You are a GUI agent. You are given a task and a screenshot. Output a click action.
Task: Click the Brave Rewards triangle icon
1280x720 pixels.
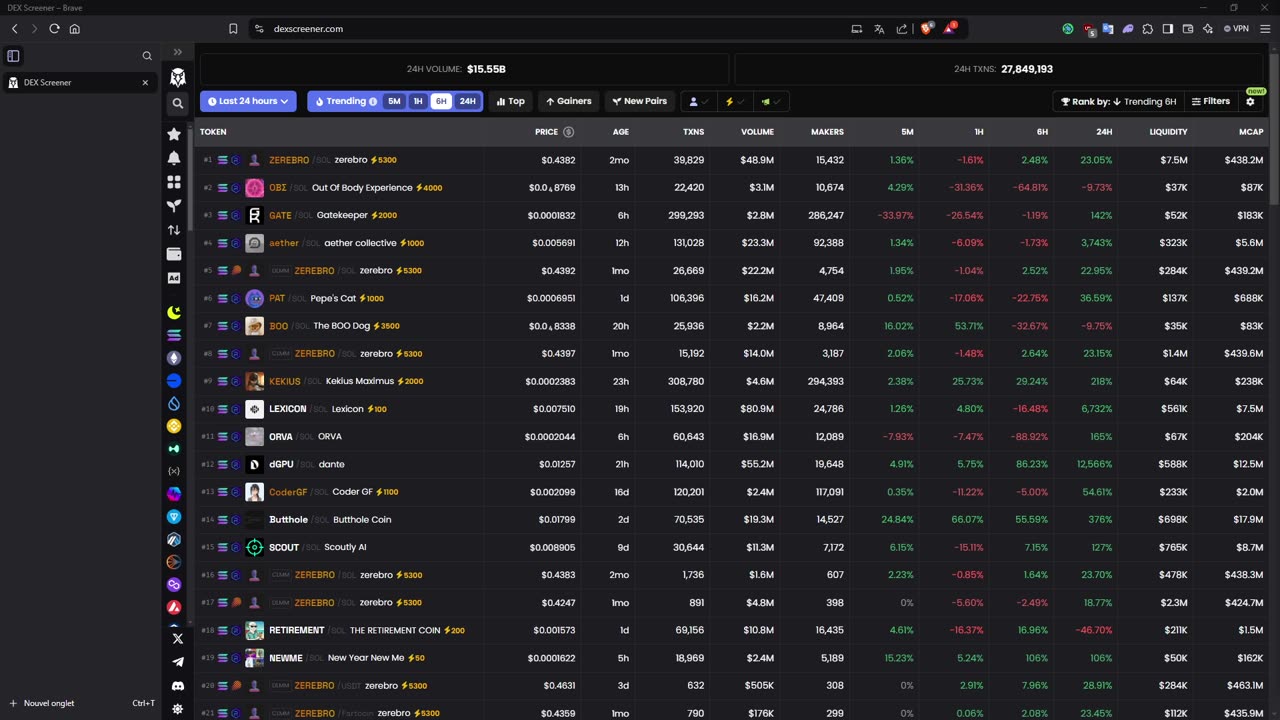coord(949,28)
